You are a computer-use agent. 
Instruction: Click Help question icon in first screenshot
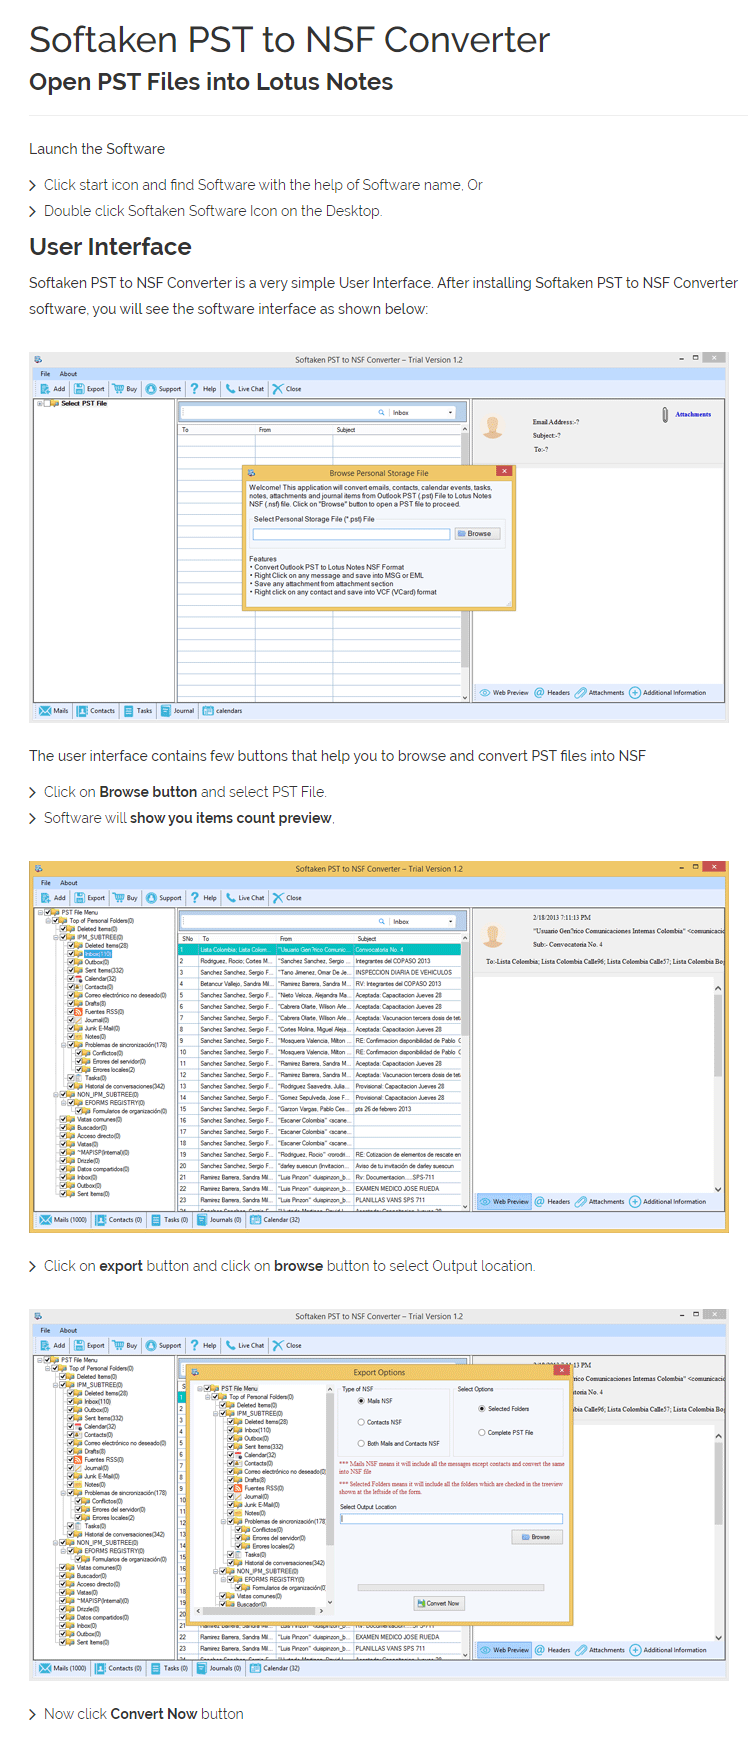tap(195, 389)
